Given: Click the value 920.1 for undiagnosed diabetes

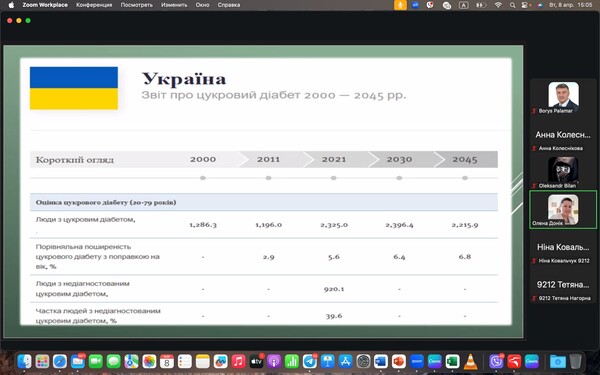Looking at the screenshot, I should point(334,289).
